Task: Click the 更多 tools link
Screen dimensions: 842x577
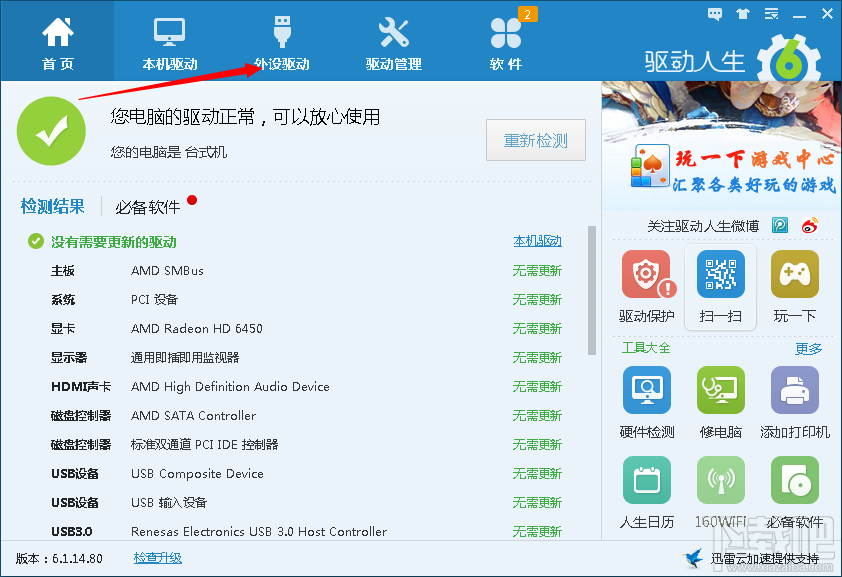Action: [808, 348]
